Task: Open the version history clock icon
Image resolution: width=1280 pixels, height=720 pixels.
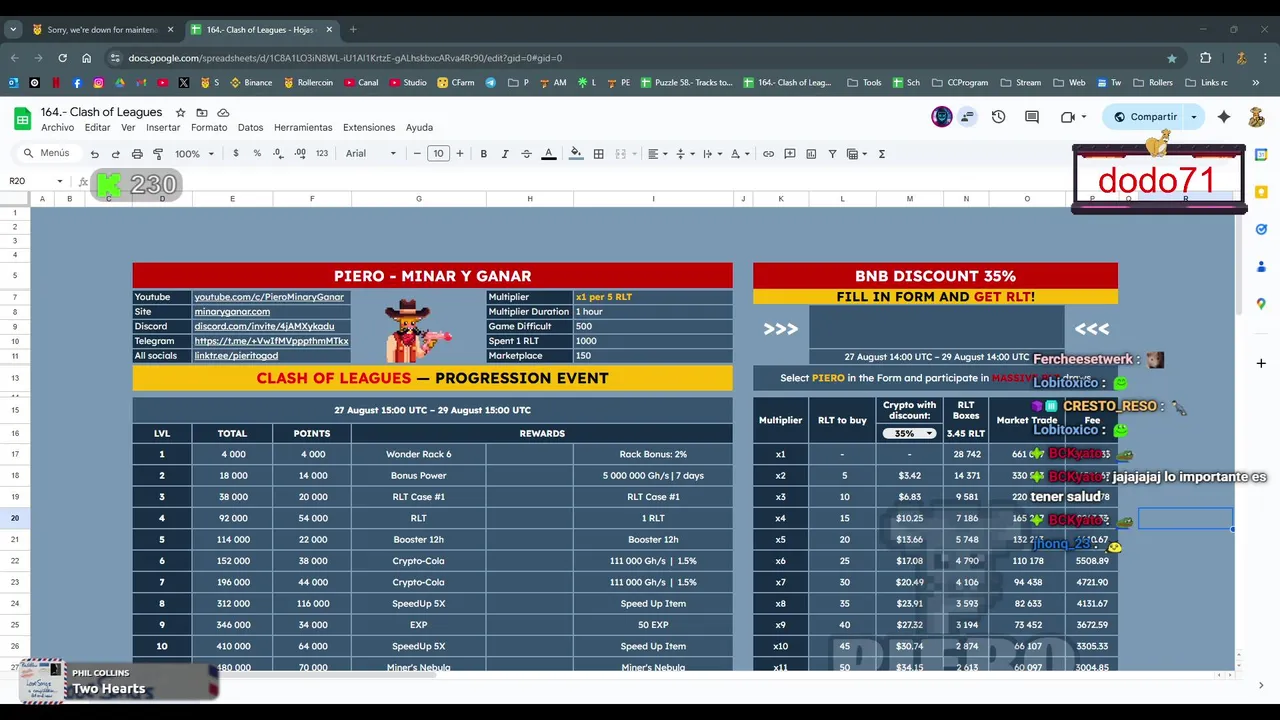Action: coord(998,117)
